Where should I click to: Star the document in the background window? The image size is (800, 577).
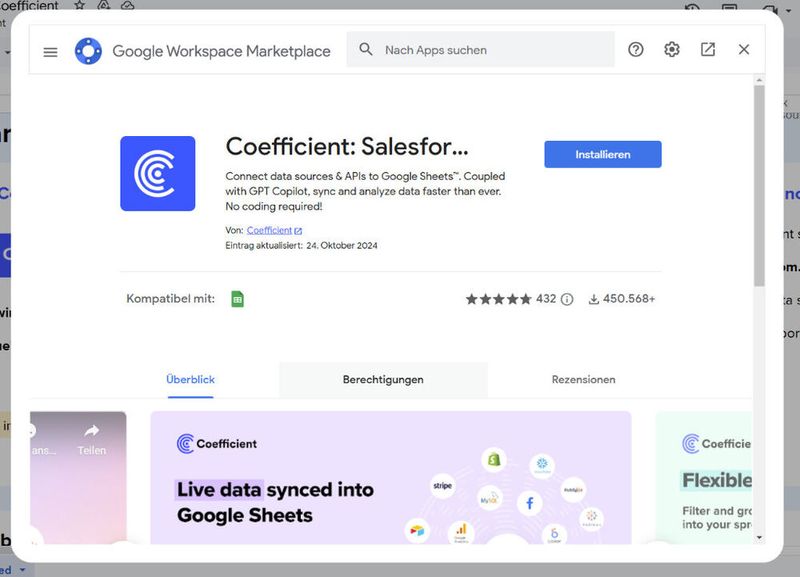coord(80,5)
